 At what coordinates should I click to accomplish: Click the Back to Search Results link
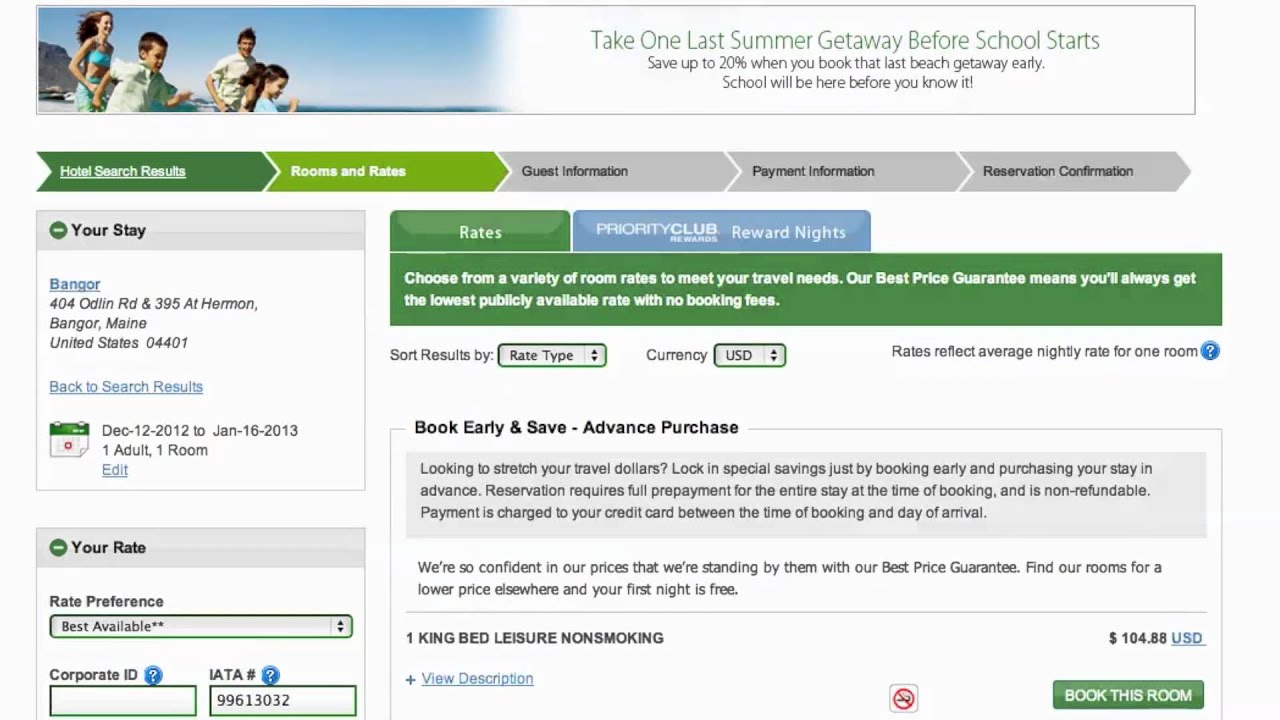point(126,387)
